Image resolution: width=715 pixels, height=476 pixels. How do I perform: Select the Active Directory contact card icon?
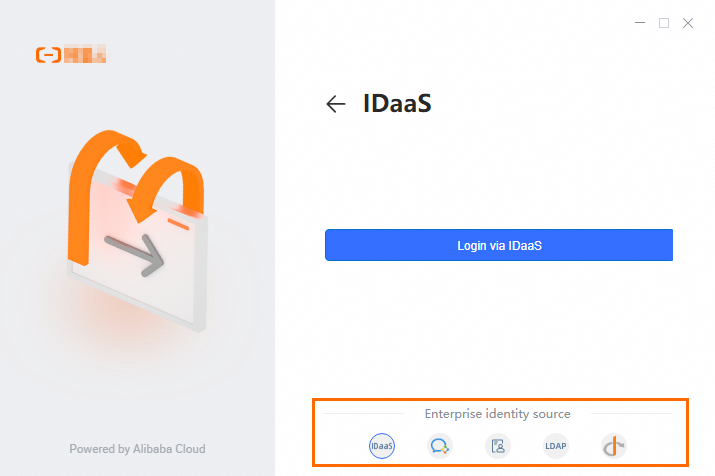497,446
